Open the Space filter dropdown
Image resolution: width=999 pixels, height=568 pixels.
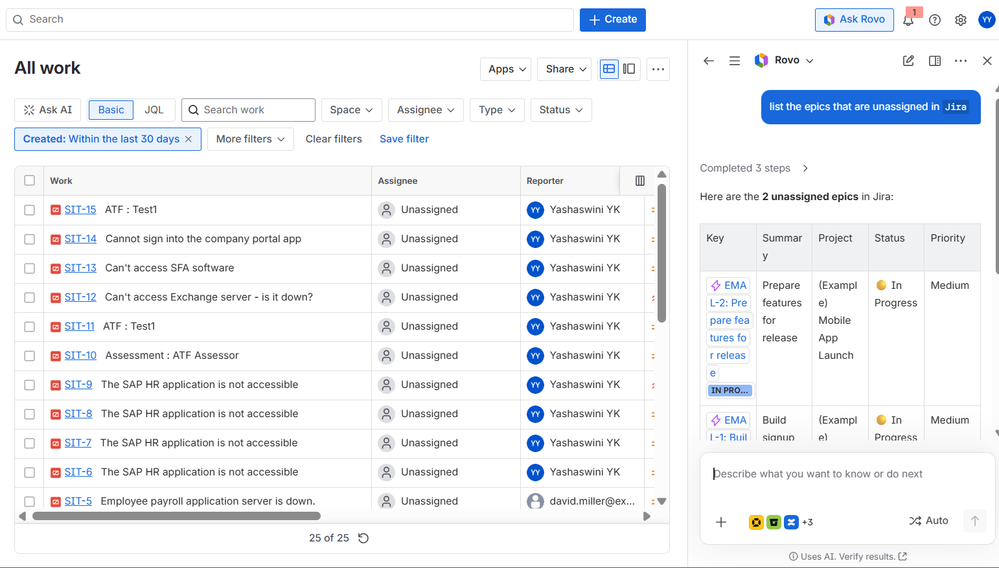tap(351, 110)
